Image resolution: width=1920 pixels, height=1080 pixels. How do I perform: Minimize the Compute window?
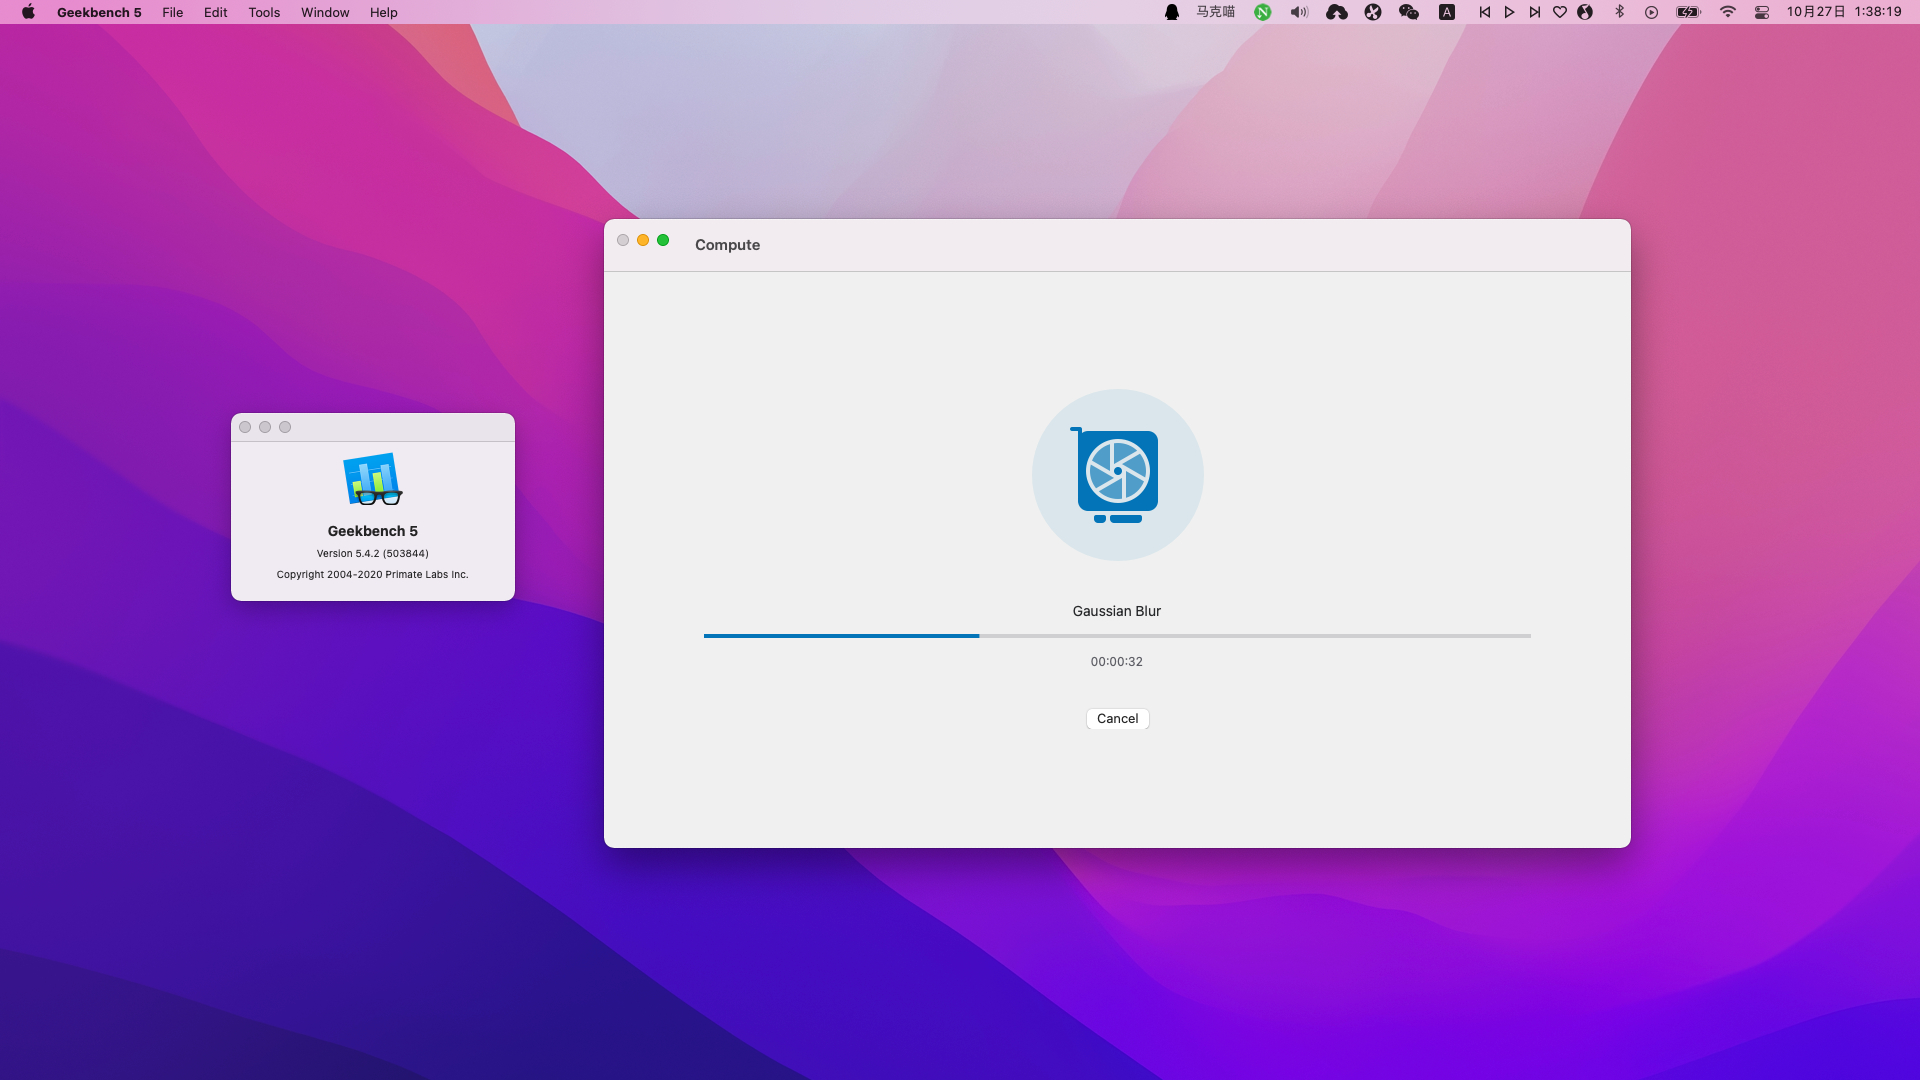click(643, 240)
